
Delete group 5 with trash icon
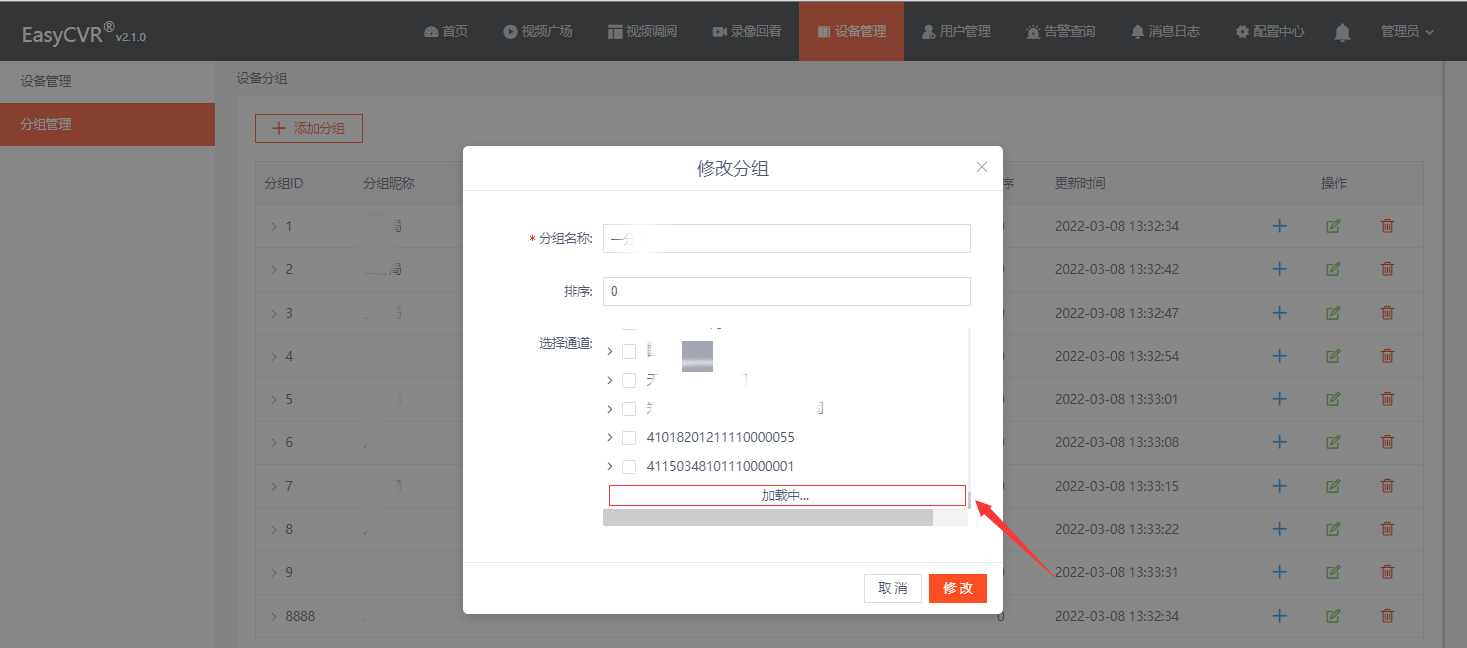pyautogui.click(x=1387, y=399)
